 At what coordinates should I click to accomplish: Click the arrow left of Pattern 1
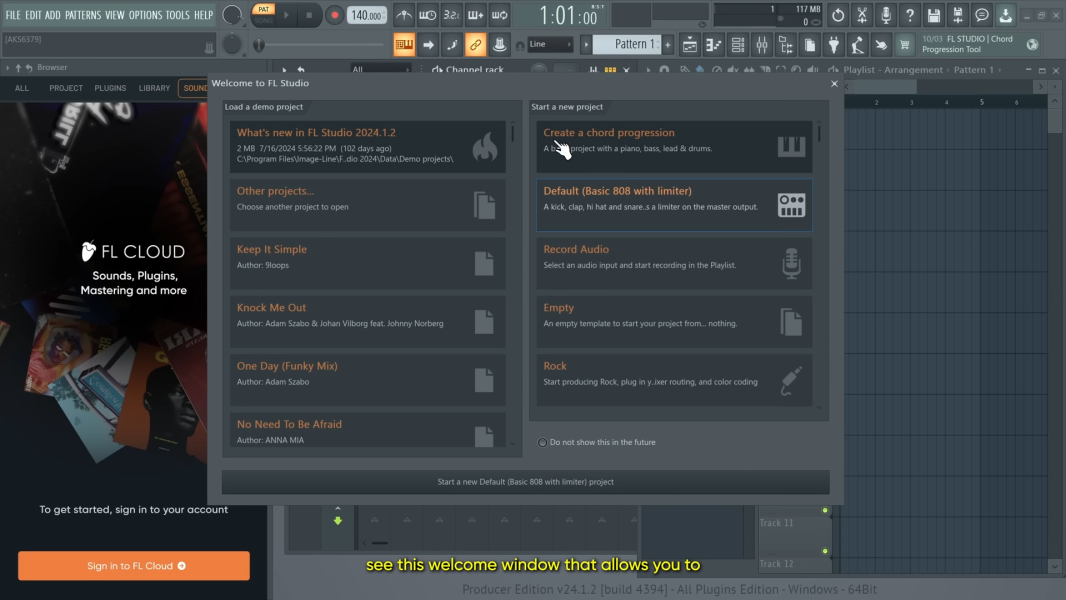pyautogui.click(x=586, y=45)
